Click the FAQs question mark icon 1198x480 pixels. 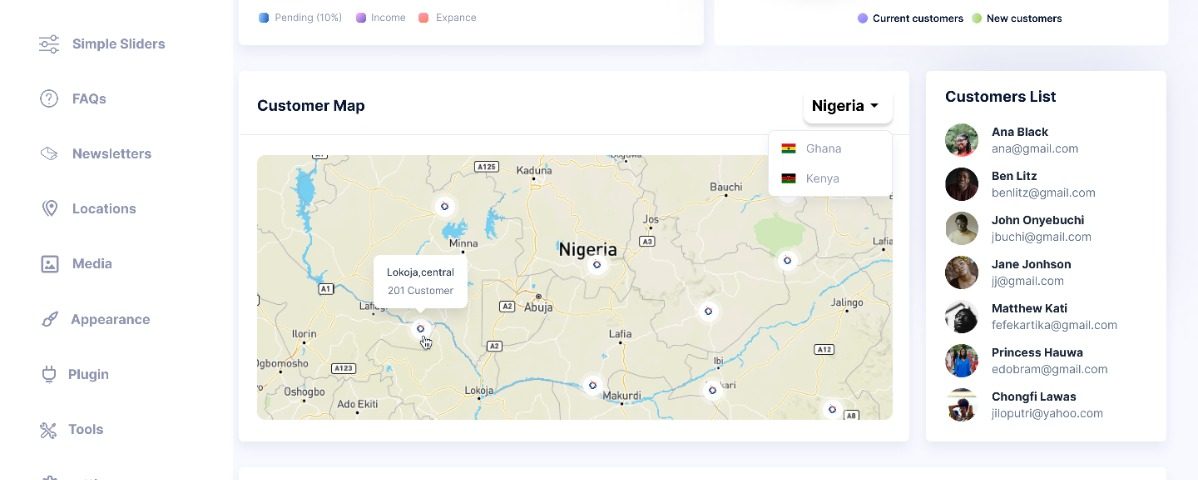pyautogui.click(x=48, y=99)
